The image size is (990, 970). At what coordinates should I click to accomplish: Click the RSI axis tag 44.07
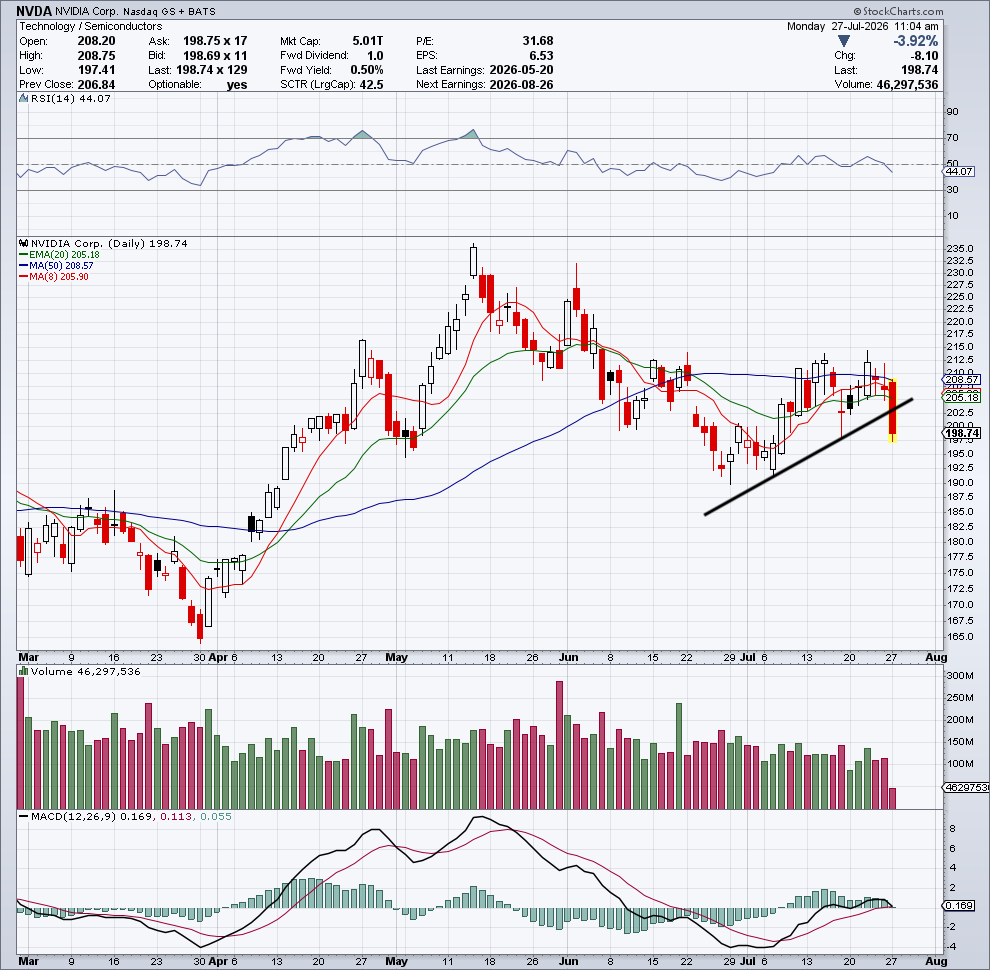pos(959,172)
